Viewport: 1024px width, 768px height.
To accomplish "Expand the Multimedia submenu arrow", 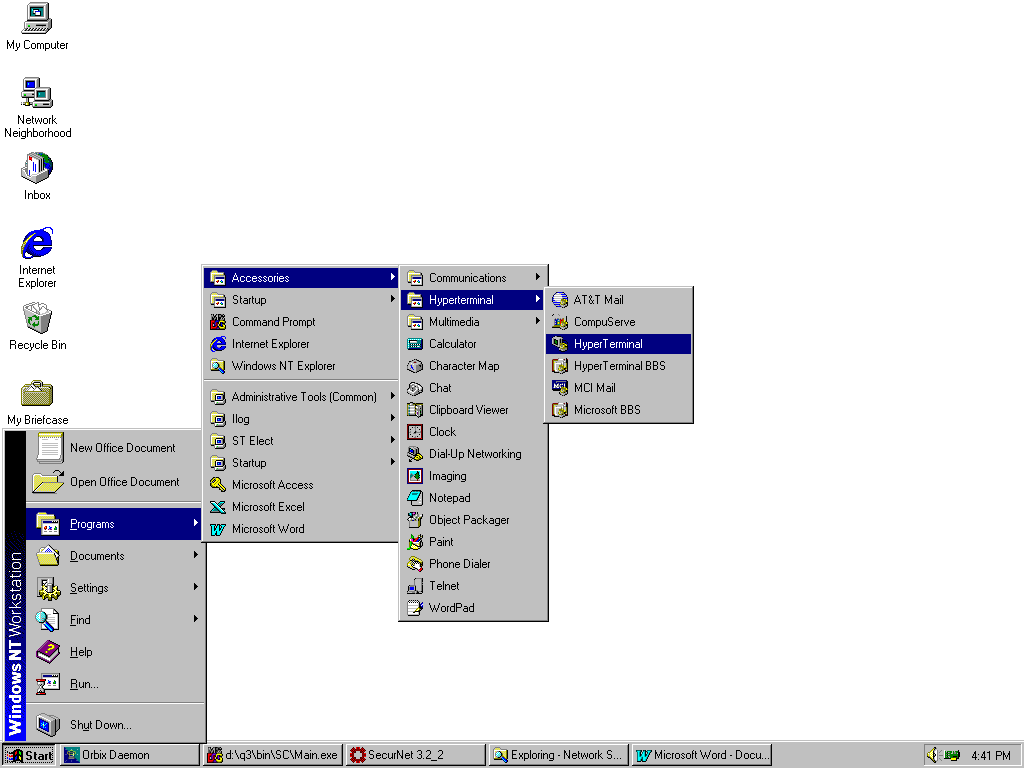I will (537, 321).
